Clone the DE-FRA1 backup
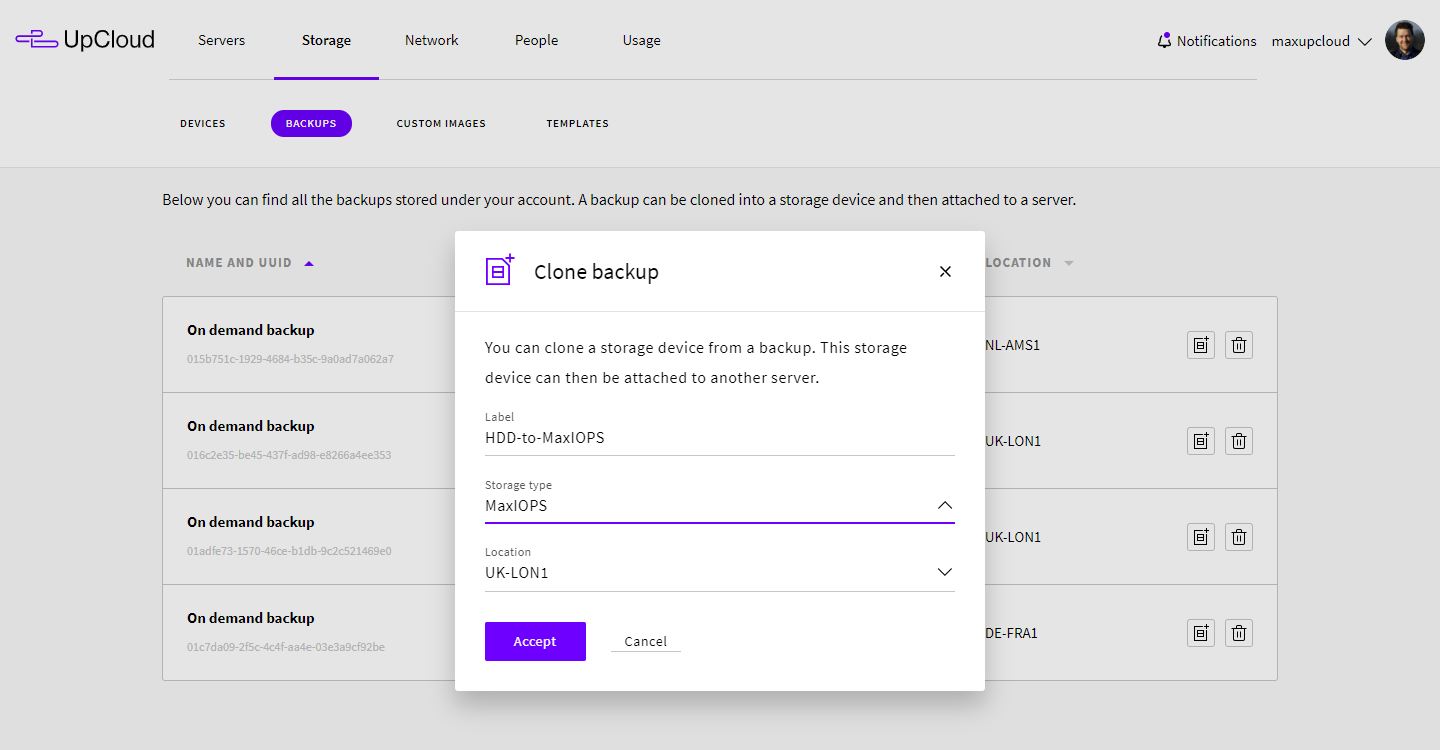The image size is (1440, 750). (1201, 633)
